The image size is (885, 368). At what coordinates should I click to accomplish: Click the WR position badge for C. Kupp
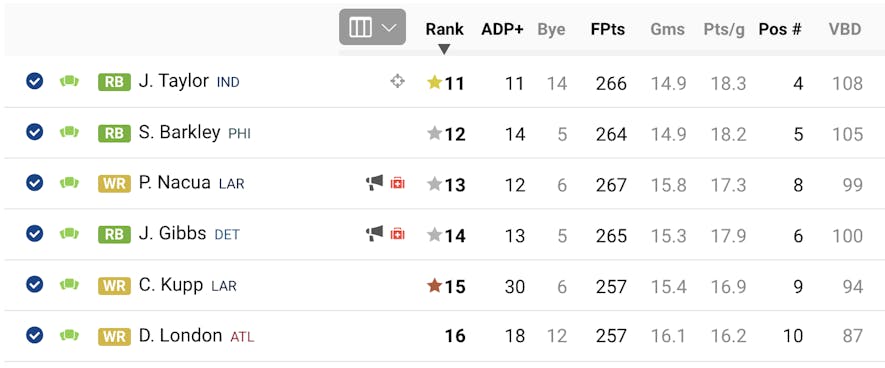tap(114, 286)
